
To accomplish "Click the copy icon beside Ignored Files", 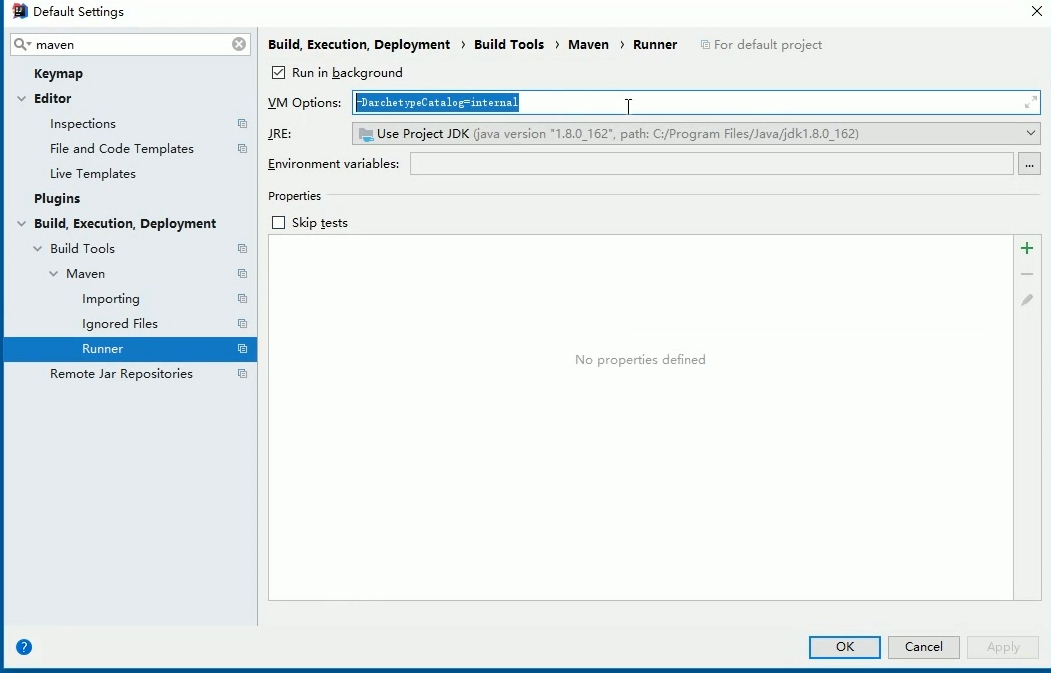I will [x=243, y=324].
